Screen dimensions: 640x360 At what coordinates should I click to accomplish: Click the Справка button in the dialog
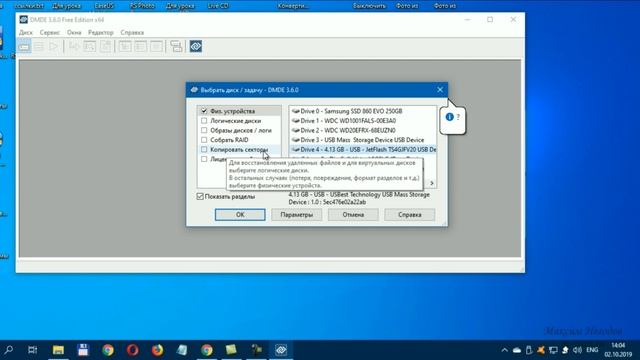click(x=410, y=215)
